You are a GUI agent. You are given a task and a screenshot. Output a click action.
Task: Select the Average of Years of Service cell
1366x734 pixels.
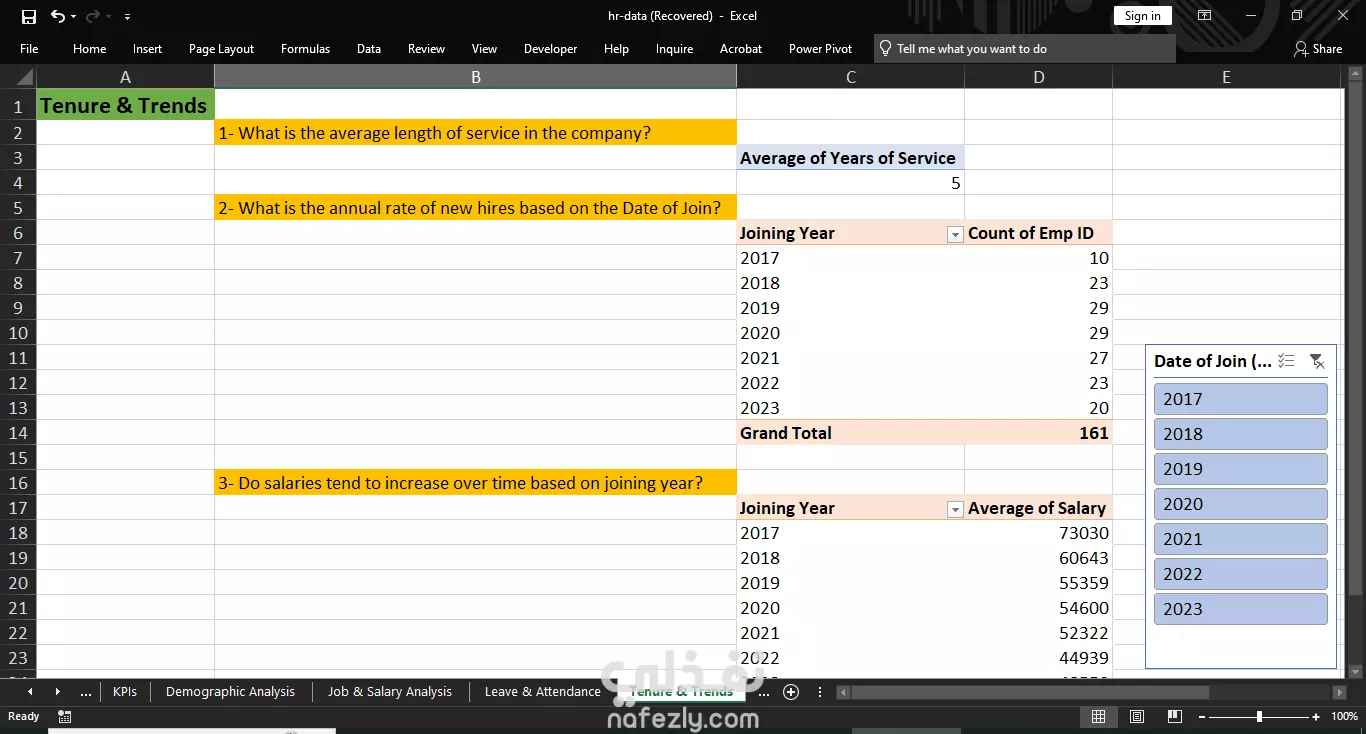point(850,158)
